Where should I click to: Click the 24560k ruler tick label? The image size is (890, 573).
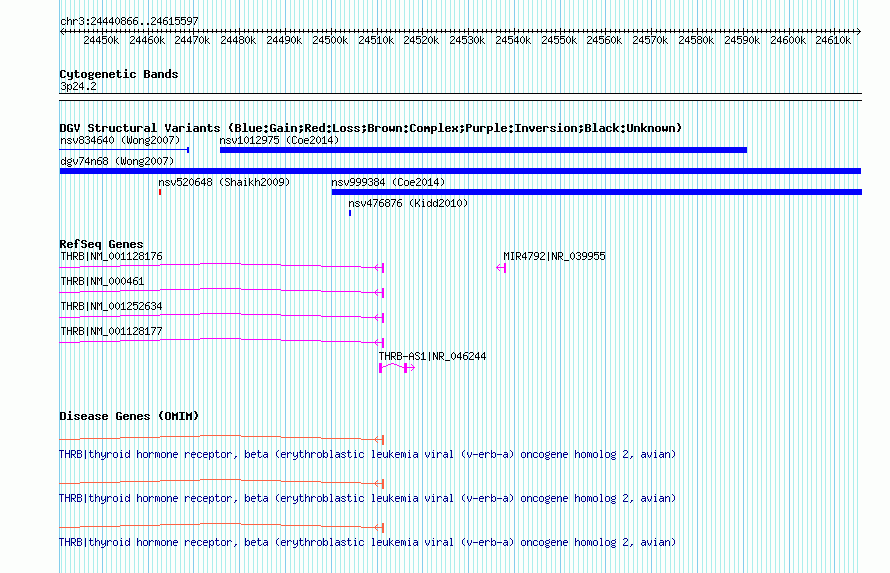604,40
